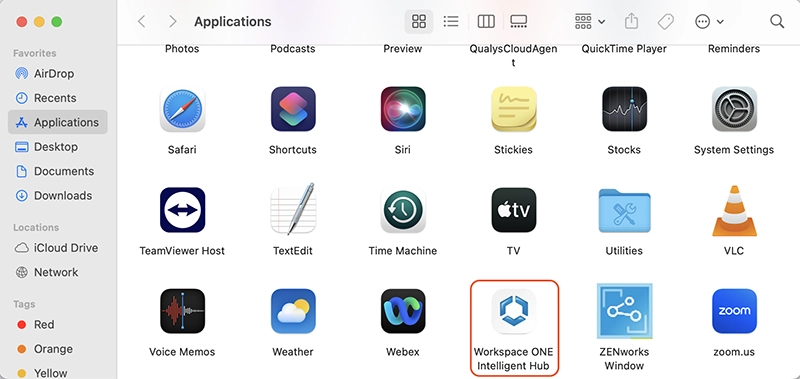800x379 pixels.
Task: Open the Group By dropdown
Action: tap(589, 21)
